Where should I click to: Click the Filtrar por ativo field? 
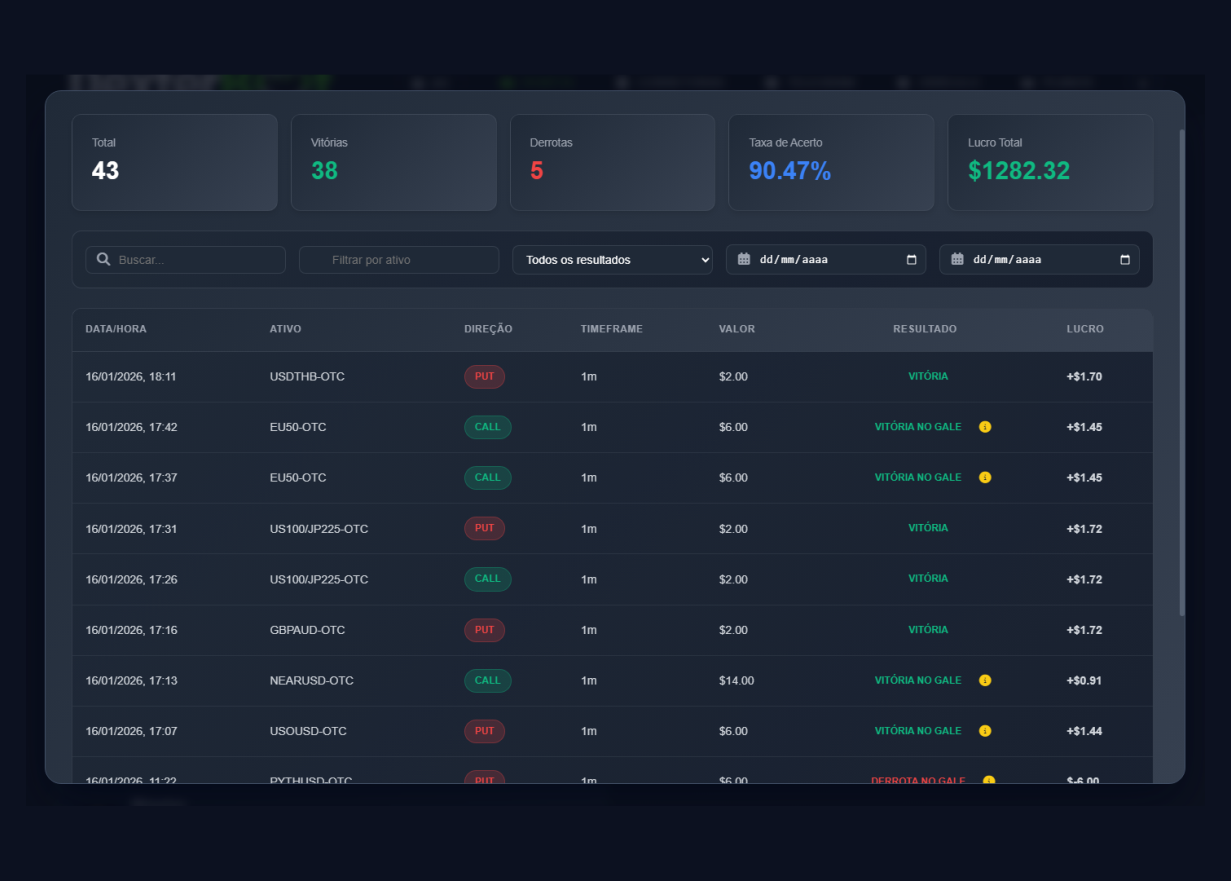(x=399, y=260)
